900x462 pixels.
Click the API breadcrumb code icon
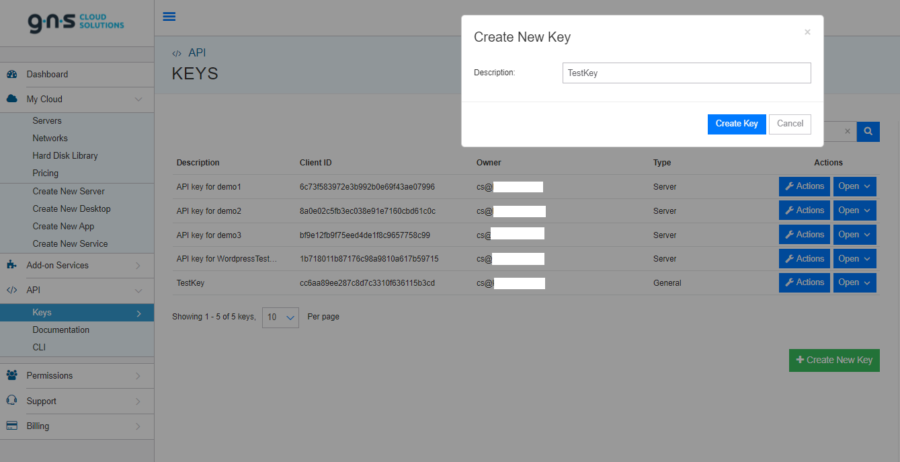click(177, 53)
